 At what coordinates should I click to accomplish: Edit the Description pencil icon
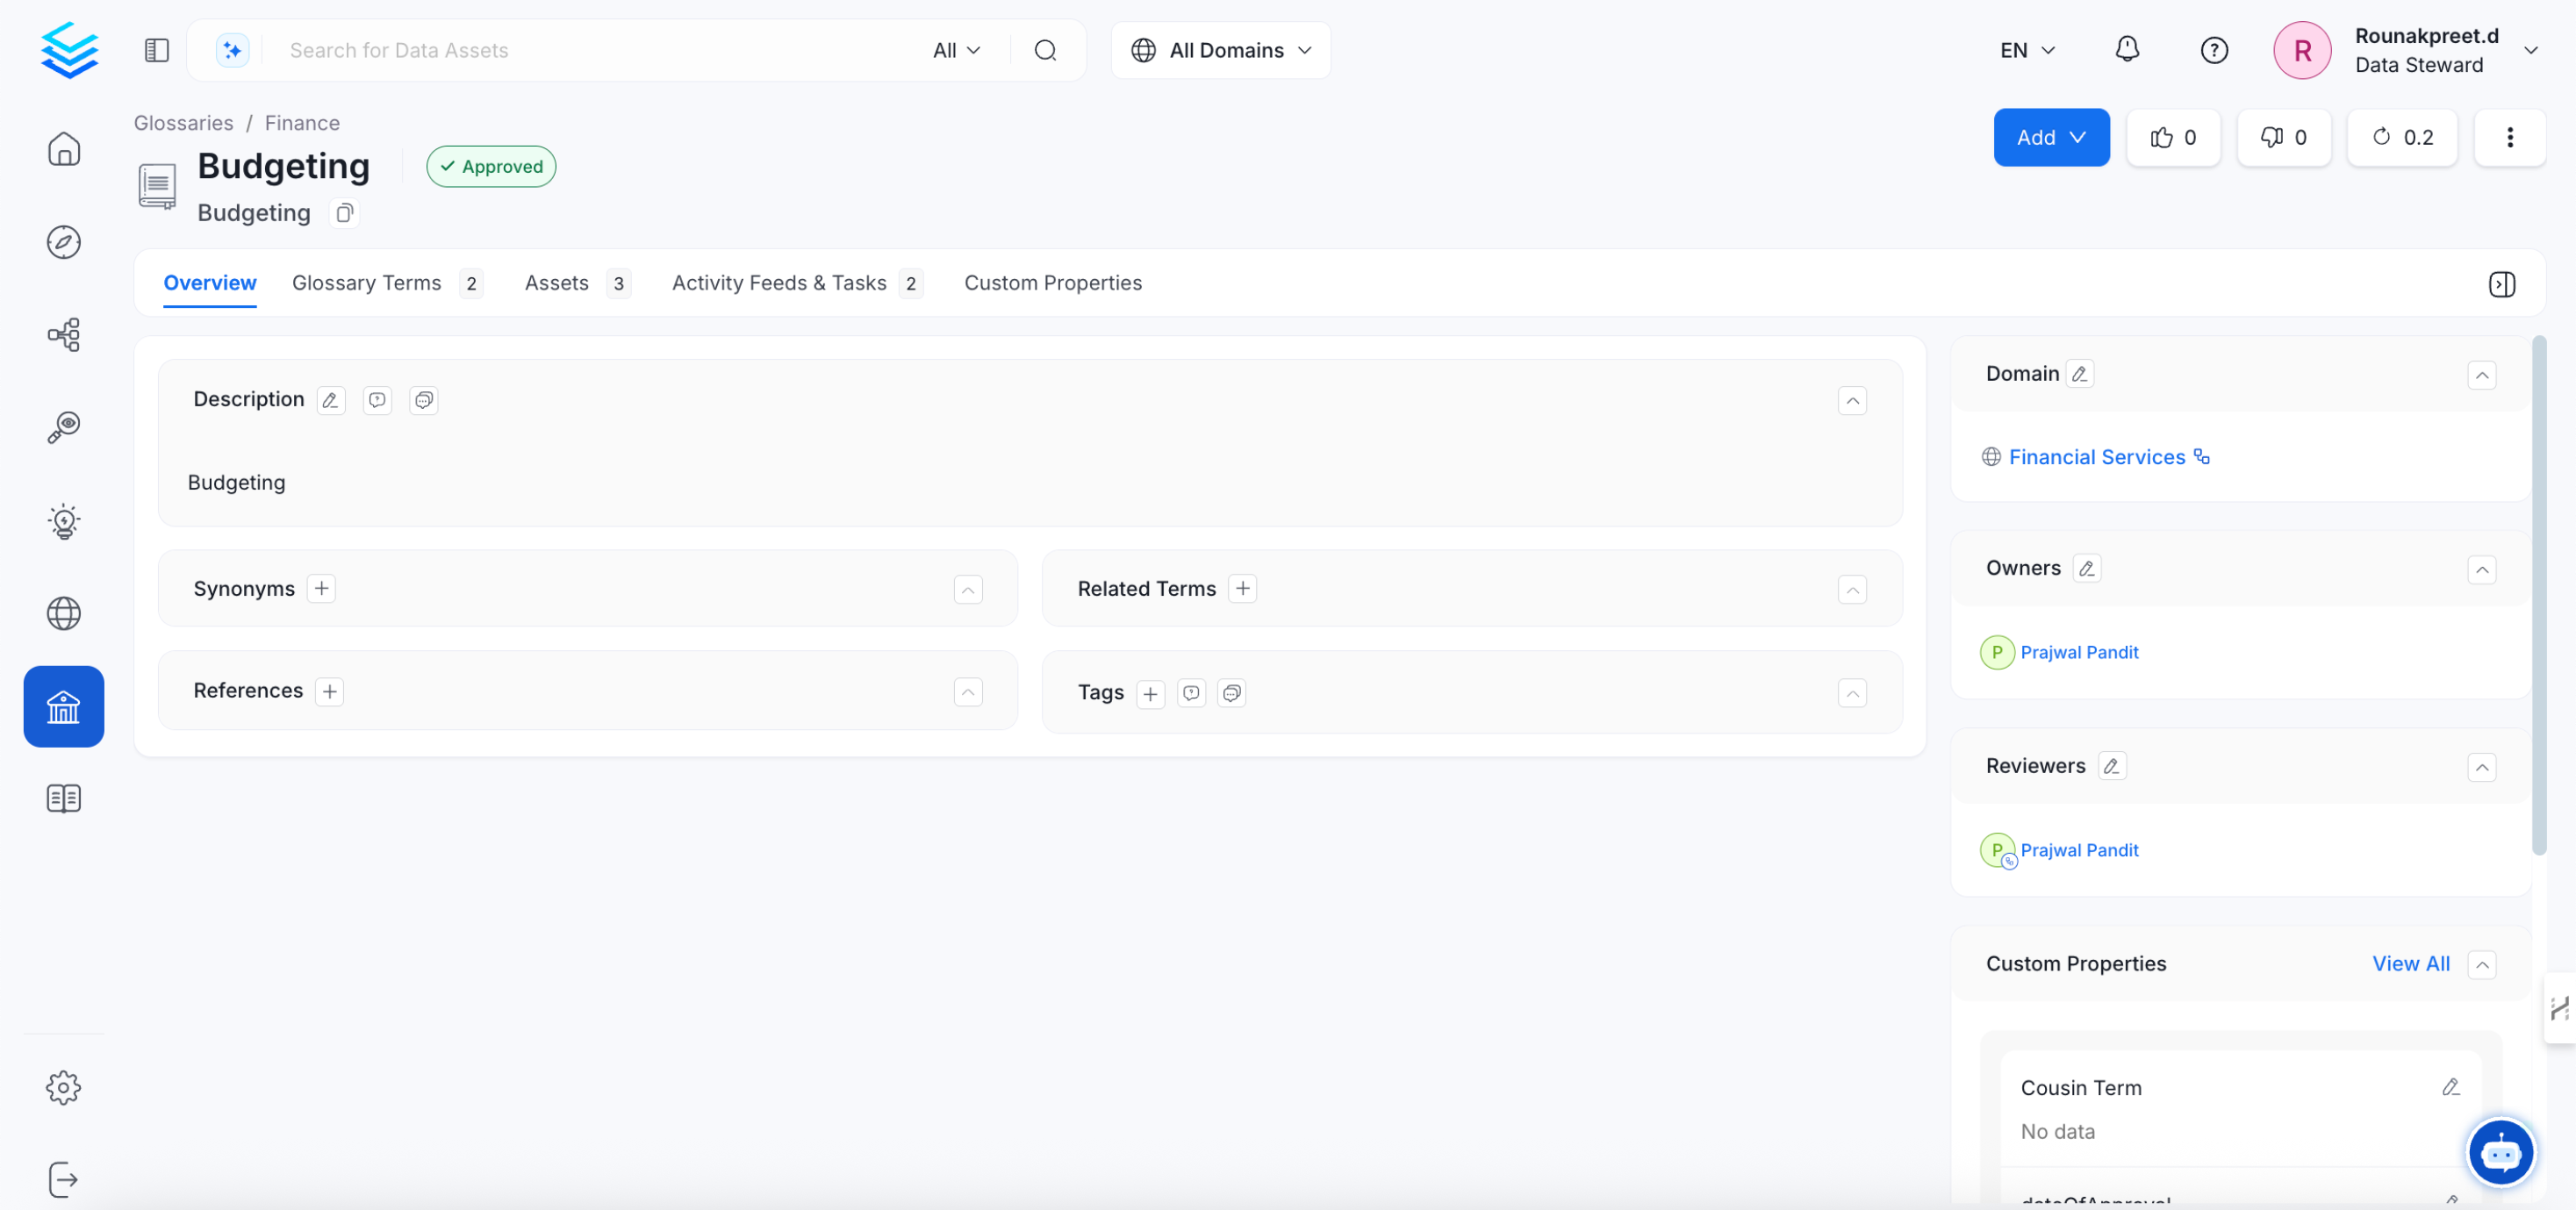(x=330, y=400)
